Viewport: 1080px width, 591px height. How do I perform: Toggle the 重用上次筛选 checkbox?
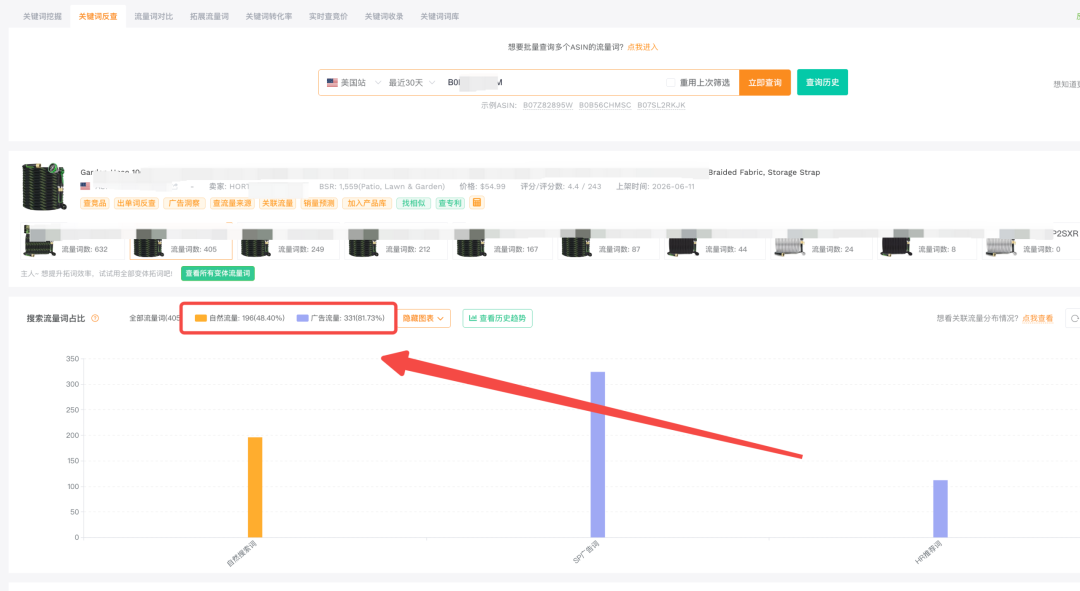pyautogui.click(x=670, y=83)
